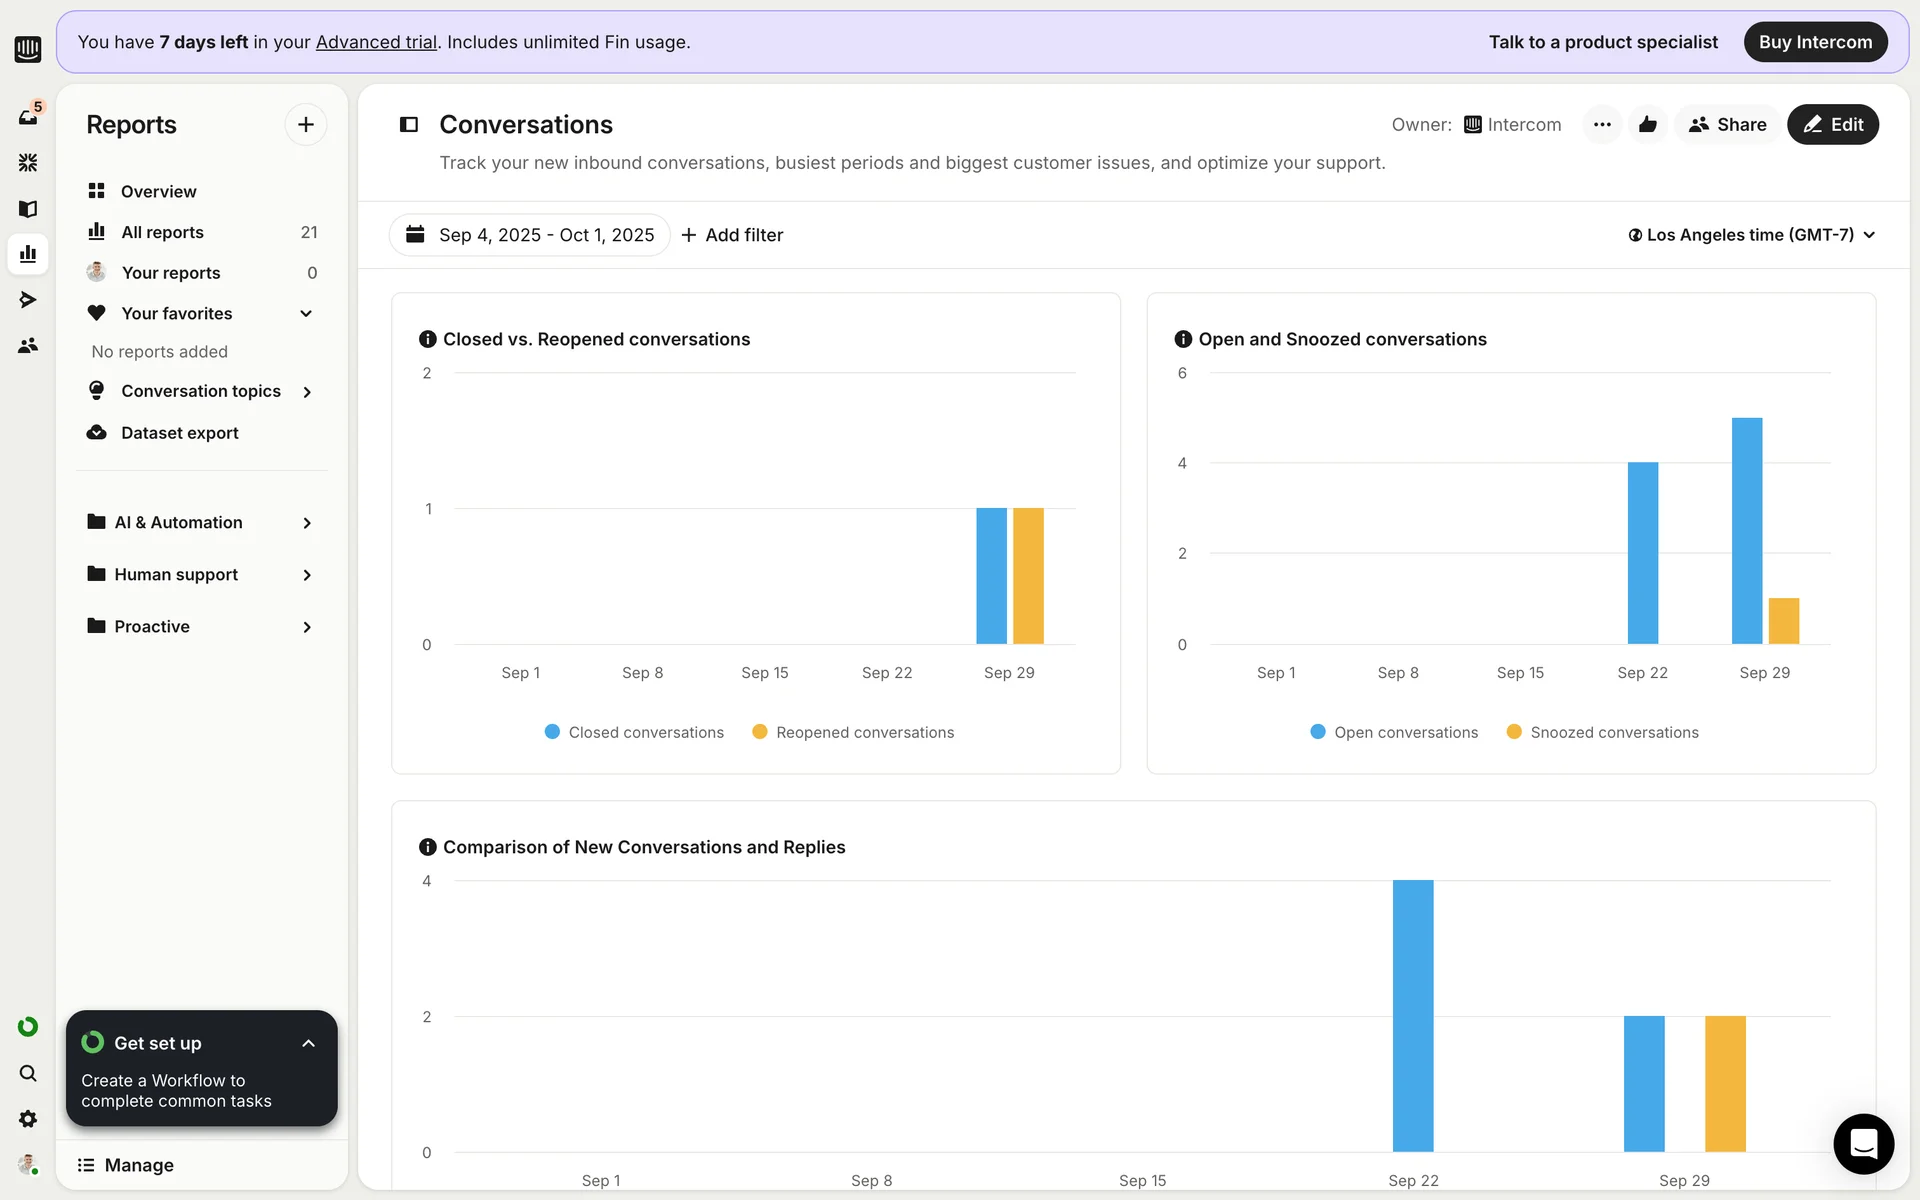Open Los Angeles time zone dropdown
Image resolution: width=1920 pixels, height=1200 pixels.
click(x=1752, y=234)
